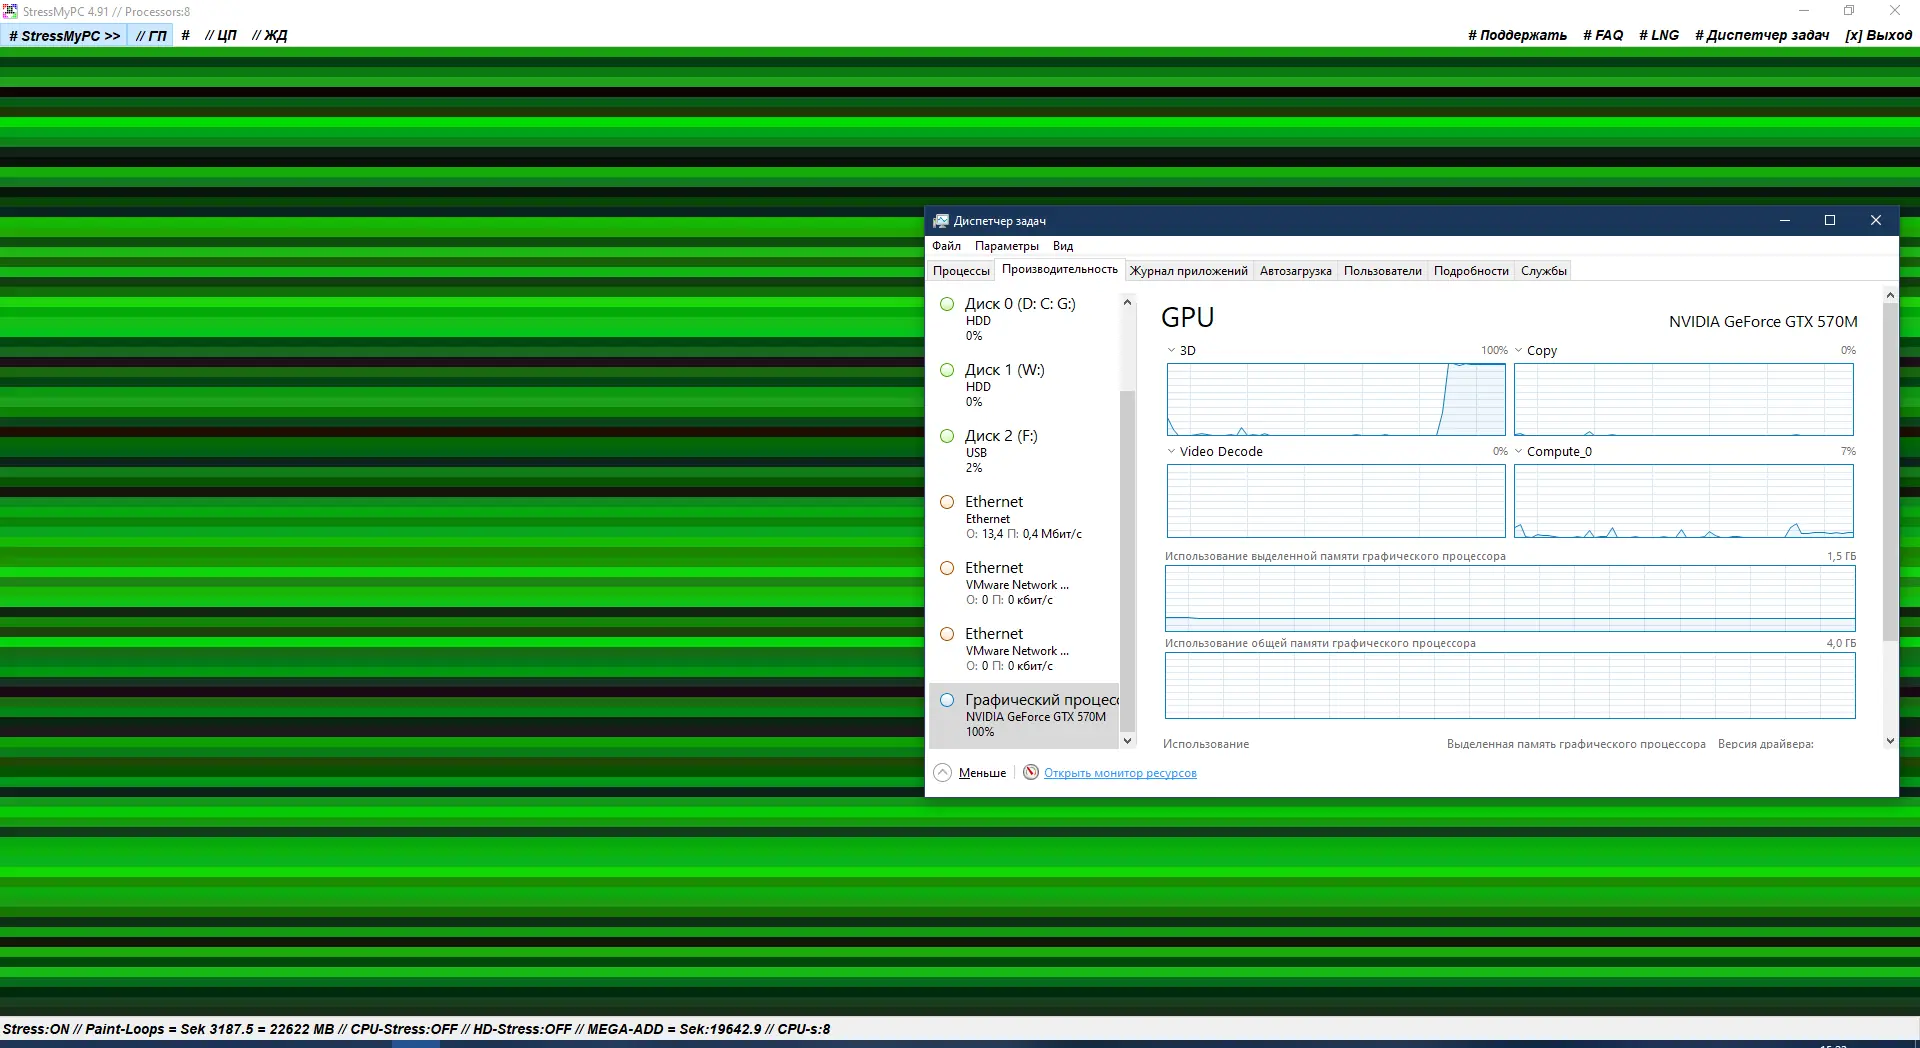
Task: Click the 4,0 ГБ memory scale value
Action: 1841,643
